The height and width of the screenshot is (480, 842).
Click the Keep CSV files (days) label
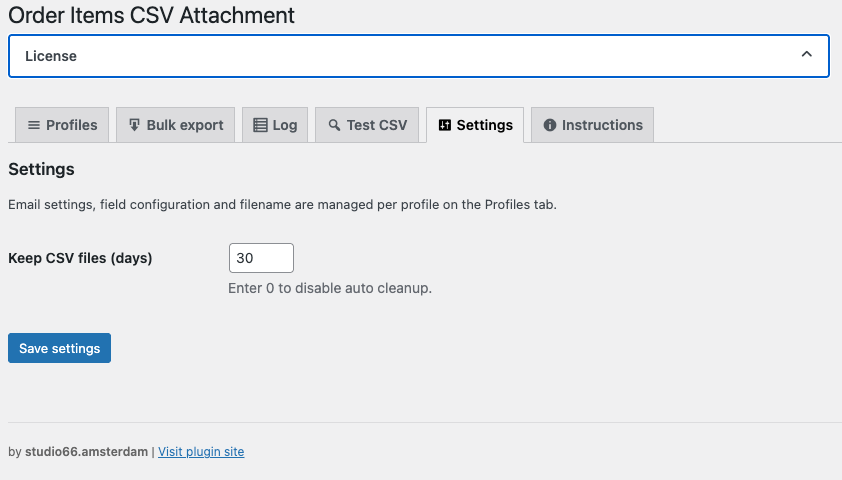coord(80,258)
